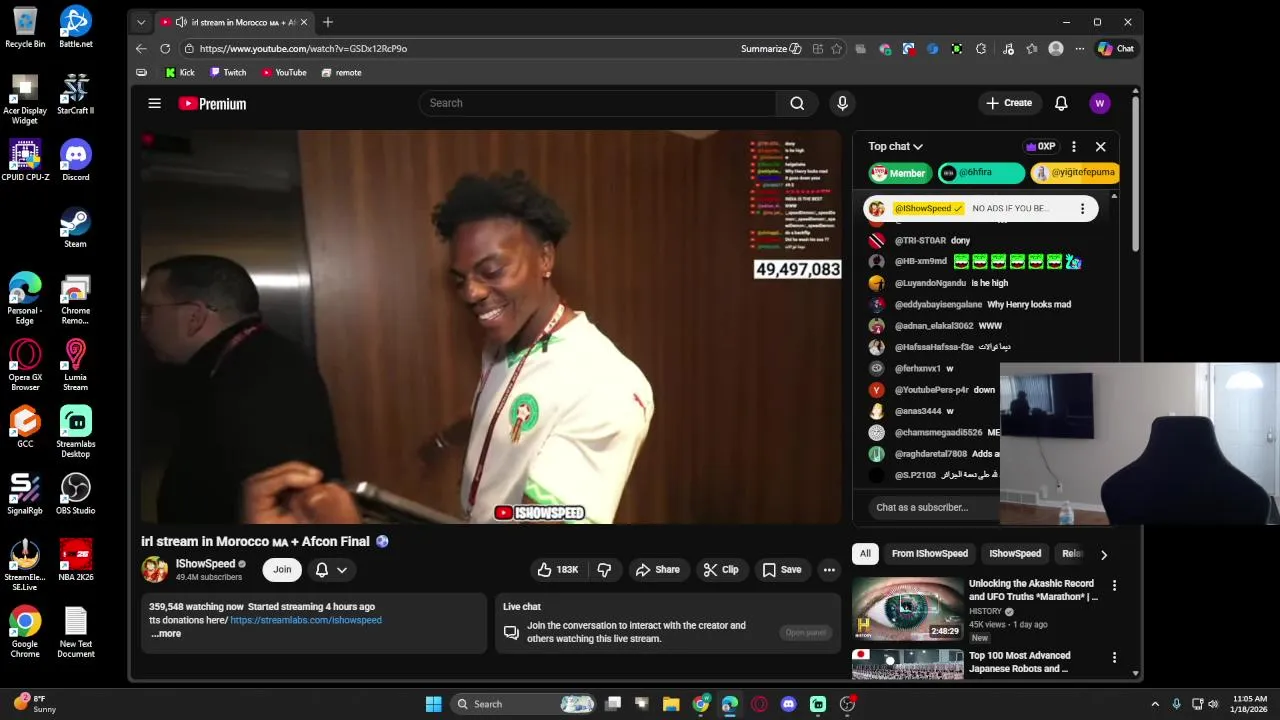Open the 0XP channel points badge
Screen dimensions: 1280x720
[1040, 146]
